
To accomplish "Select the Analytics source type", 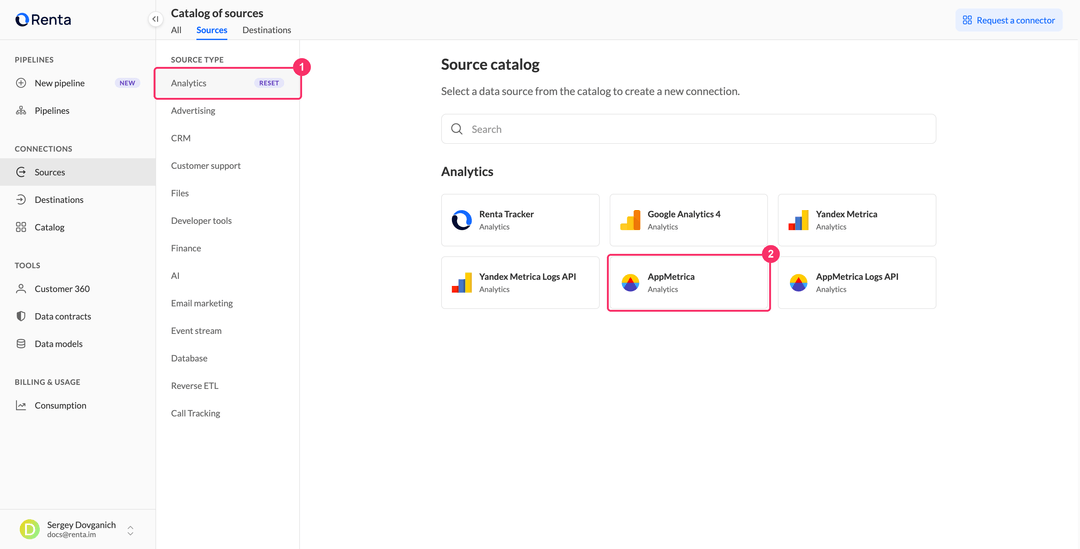I will click(x=189, y=83).
